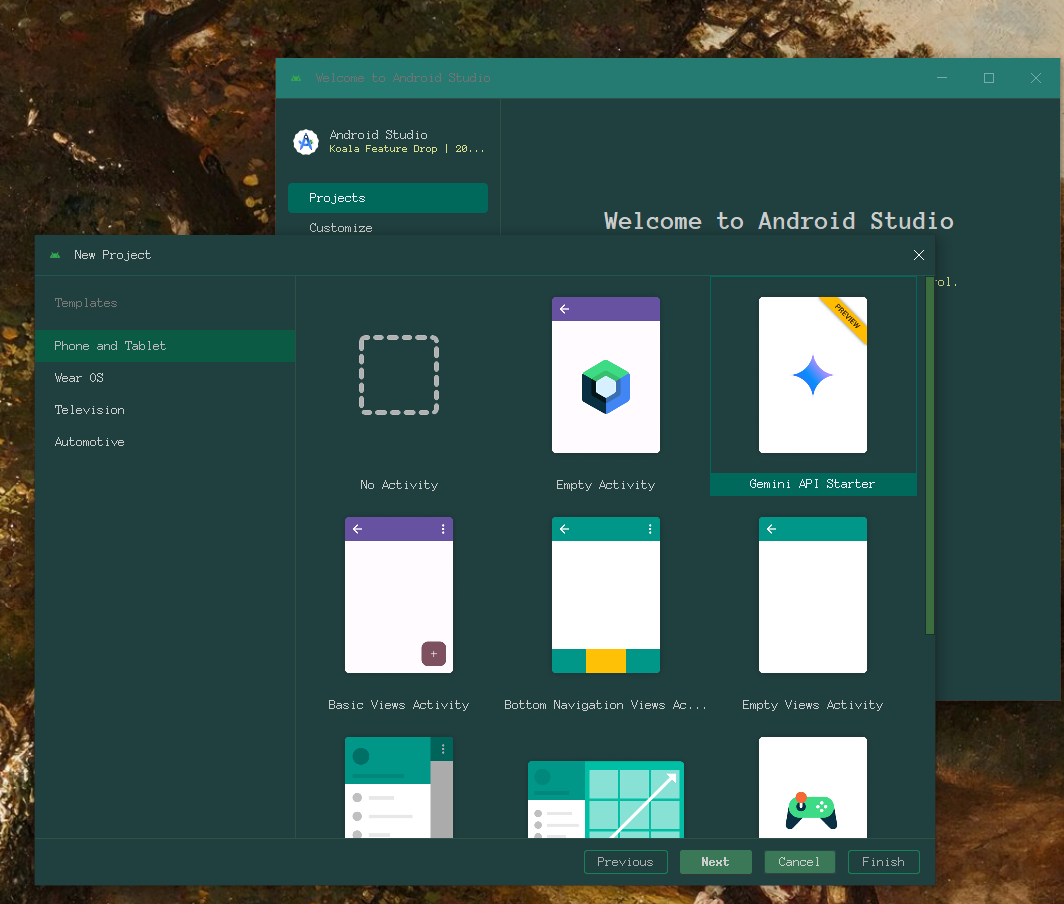Open Customize in the Welcome window
The width and height of the screenshot is (1064, 904).
click(x=387, y=227)
